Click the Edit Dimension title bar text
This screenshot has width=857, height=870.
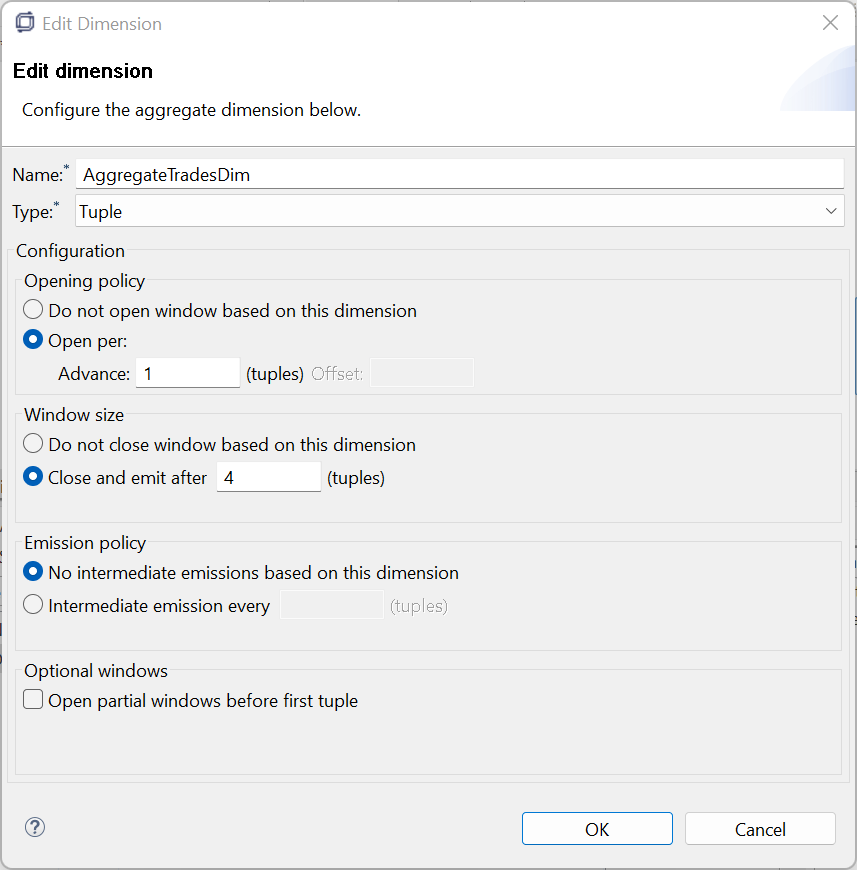102,23
